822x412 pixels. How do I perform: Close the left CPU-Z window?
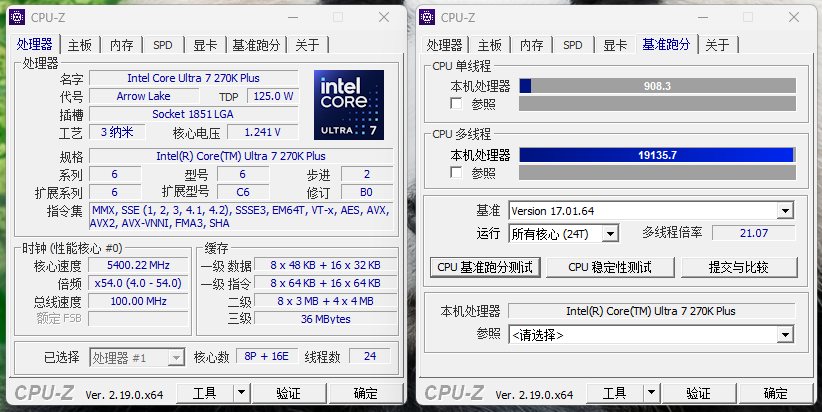tap(384, 17)
